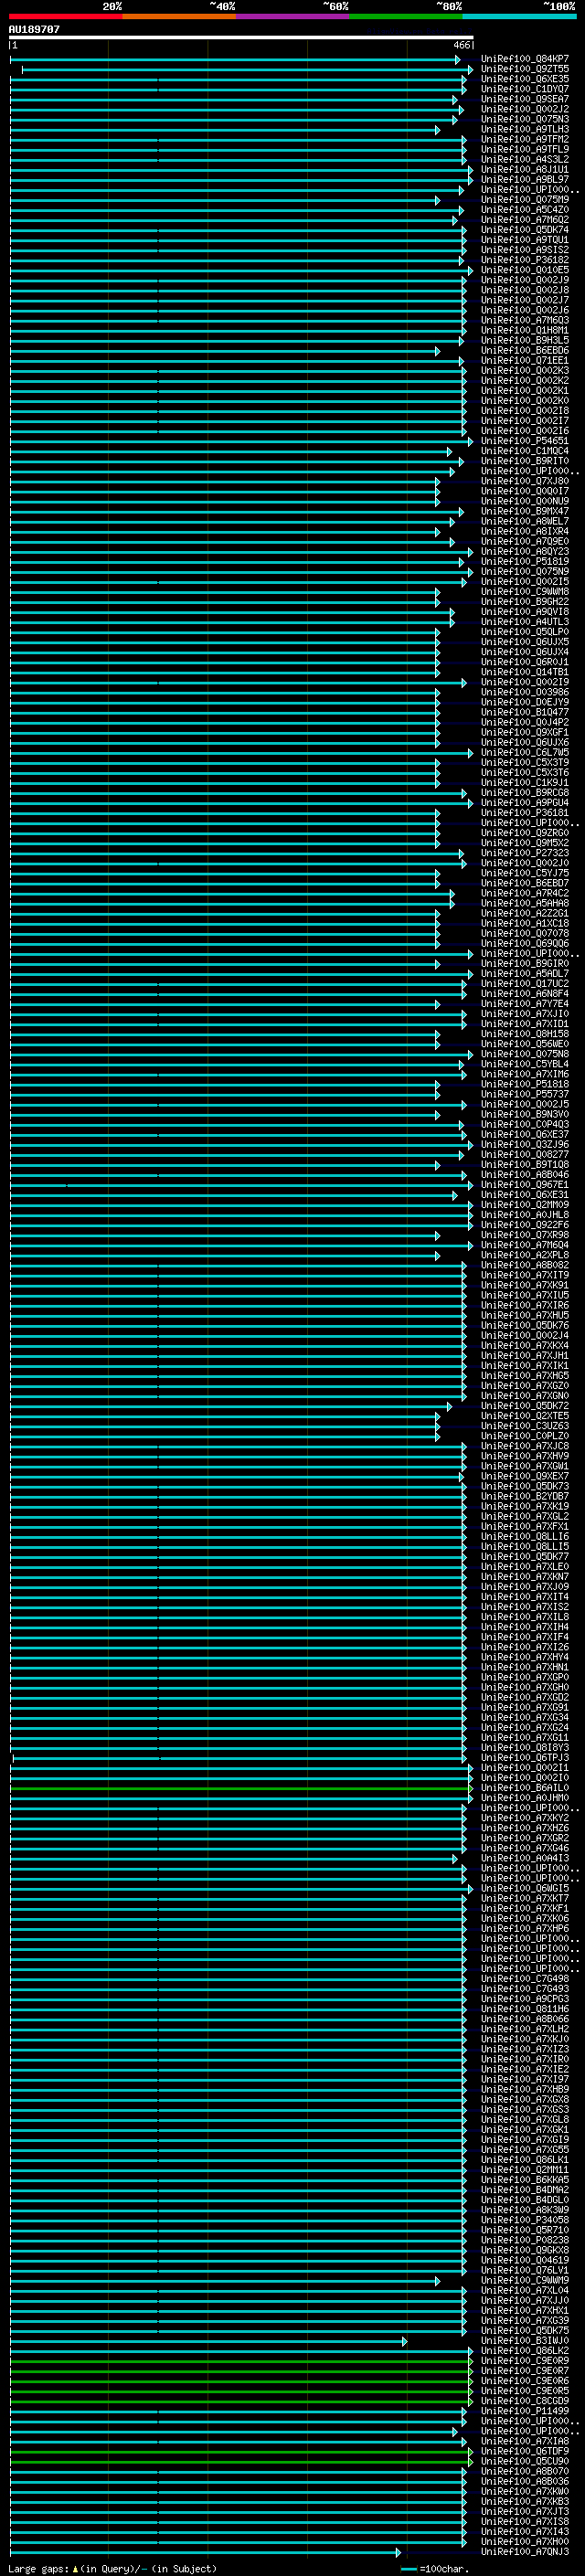Open hit UniRef100_Q7XR98

[525, 1234]
